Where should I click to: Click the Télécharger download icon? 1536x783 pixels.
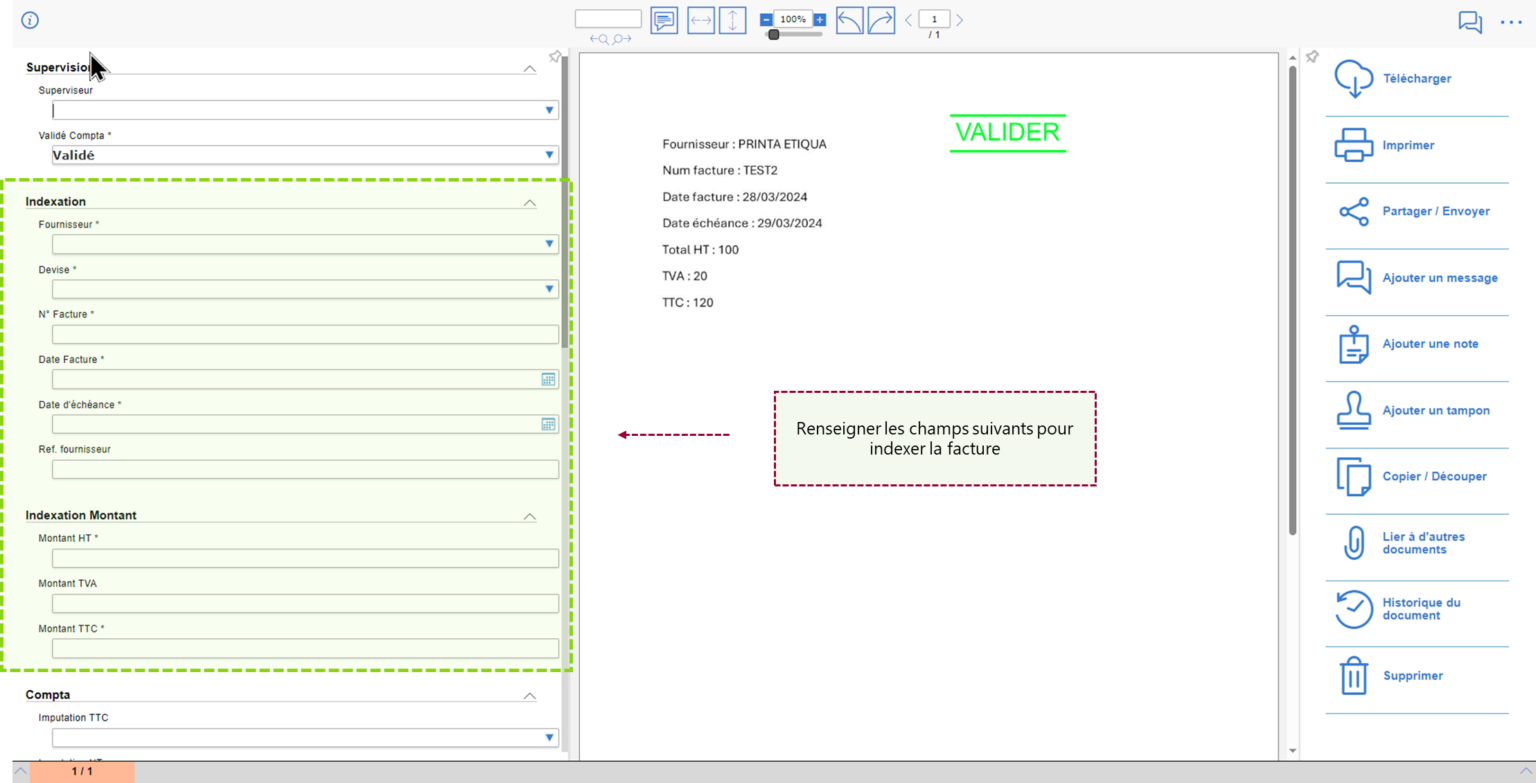click(x=1354, y=79)
